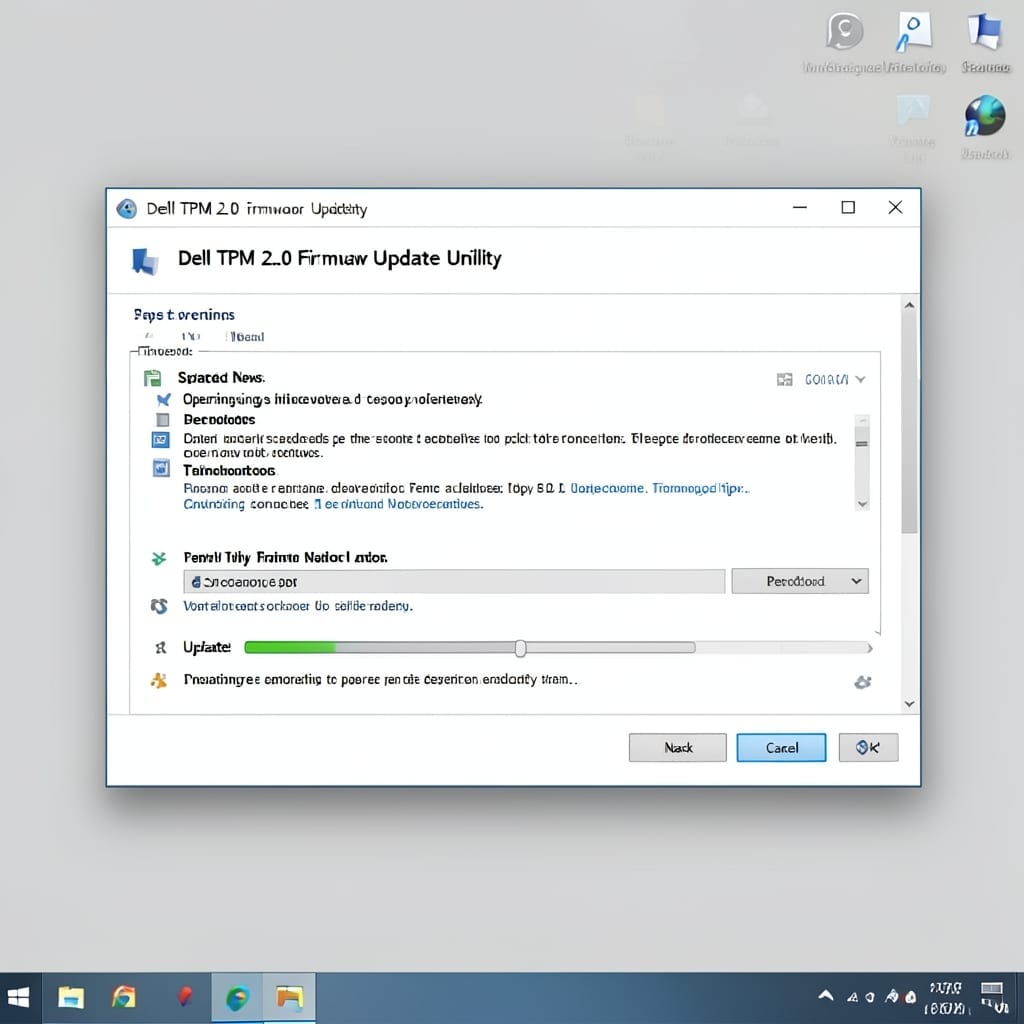
Task: Click the Carel button
Action: click(x=781, y=747)
